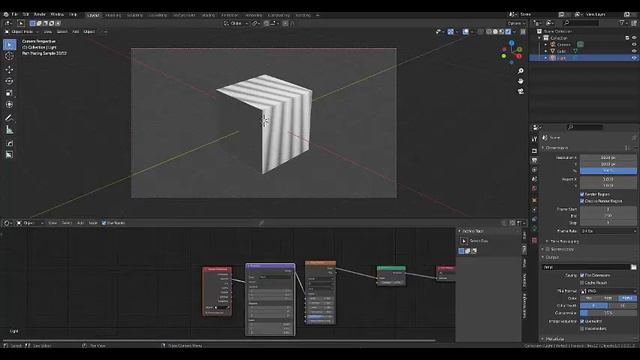Click the output path text field
Screen dimensions: 640x360
tap(586, 267)
